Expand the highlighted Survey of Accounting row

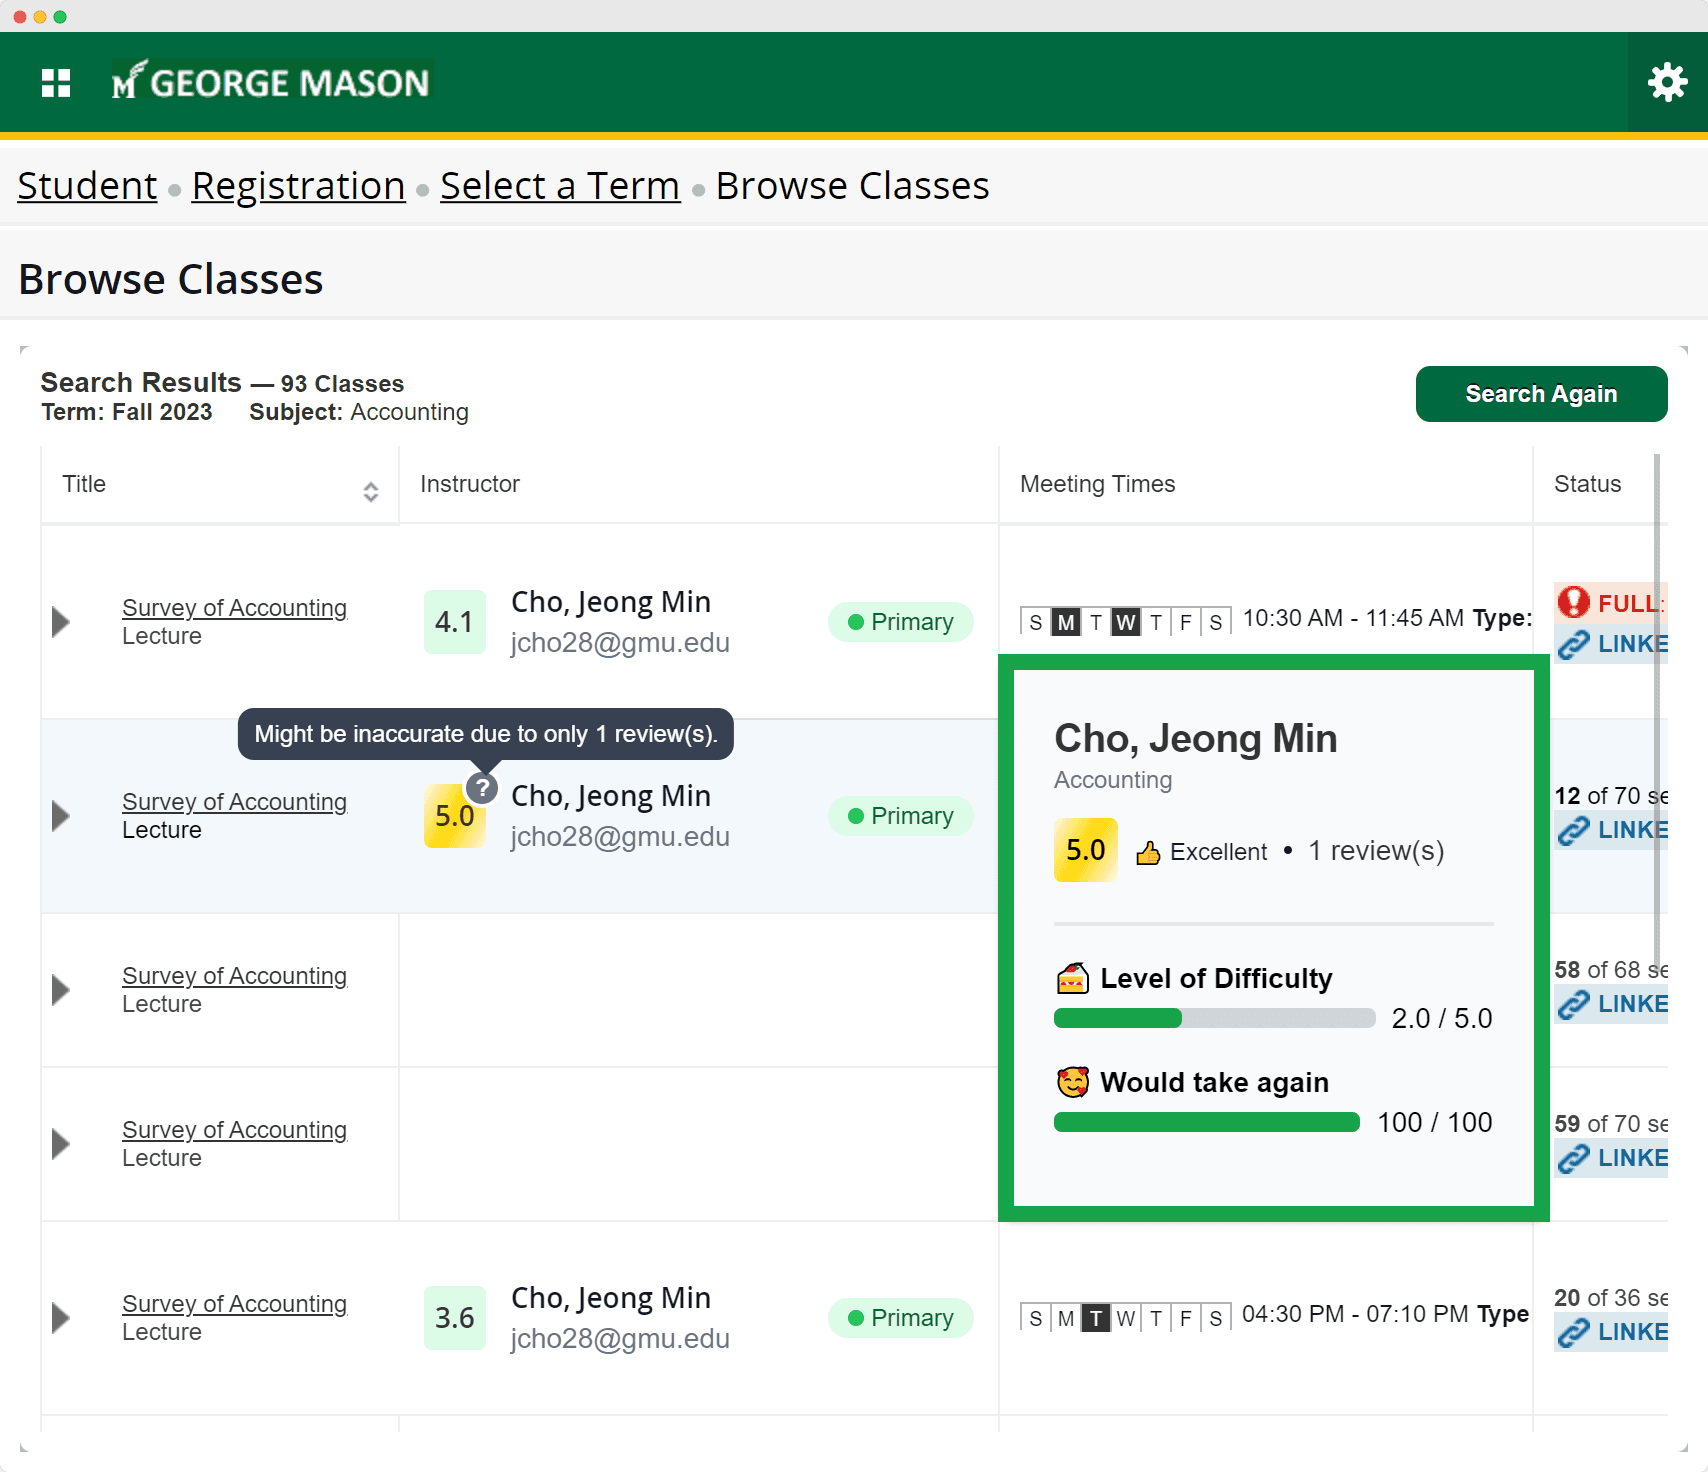click(x=61, y=816)
